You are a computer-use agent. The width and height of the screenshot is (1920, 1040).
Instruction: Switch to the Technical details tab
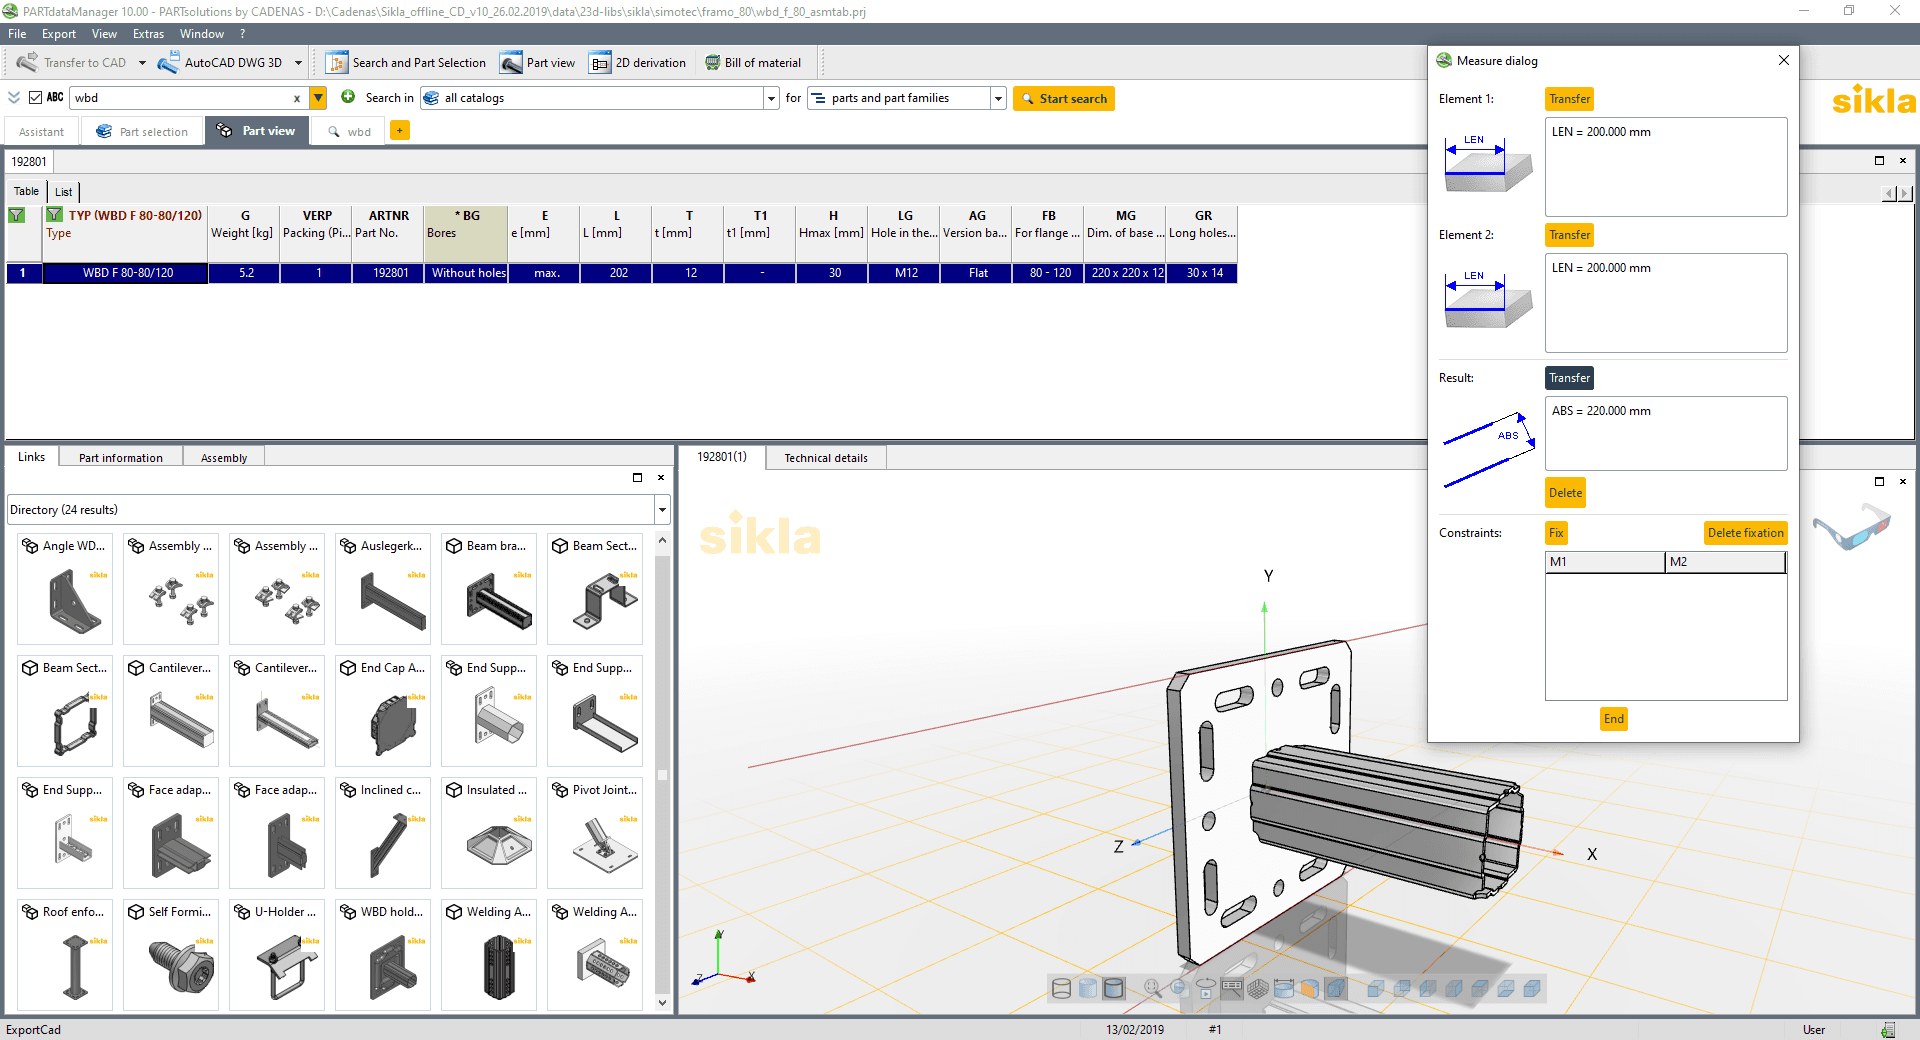(x=825, y=458)
